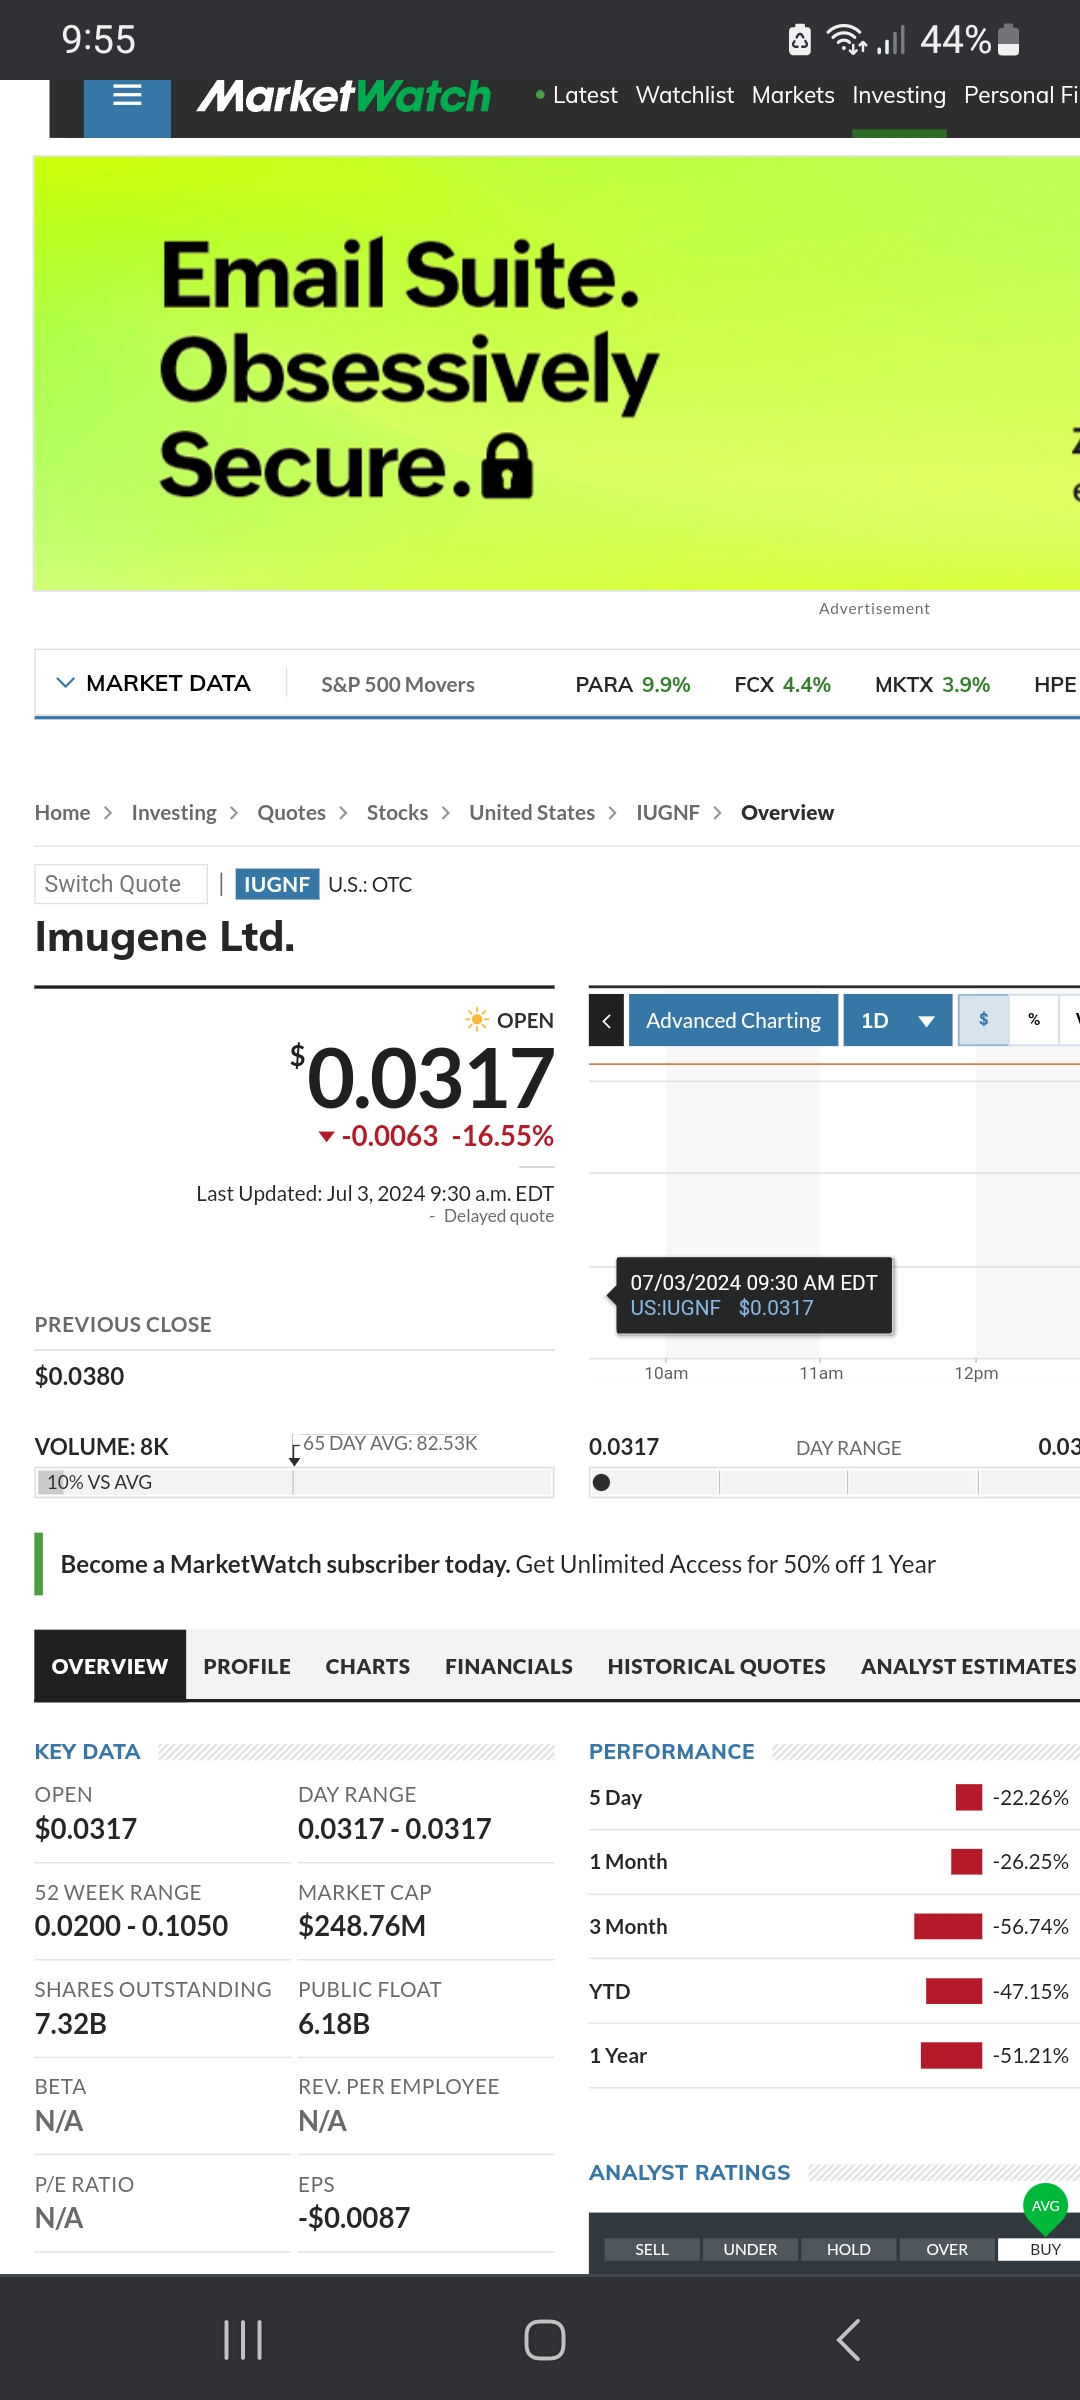Tap the BUY analyst rating segment
This screenshot has height=2400, width=1080.
[1040, 2249]
